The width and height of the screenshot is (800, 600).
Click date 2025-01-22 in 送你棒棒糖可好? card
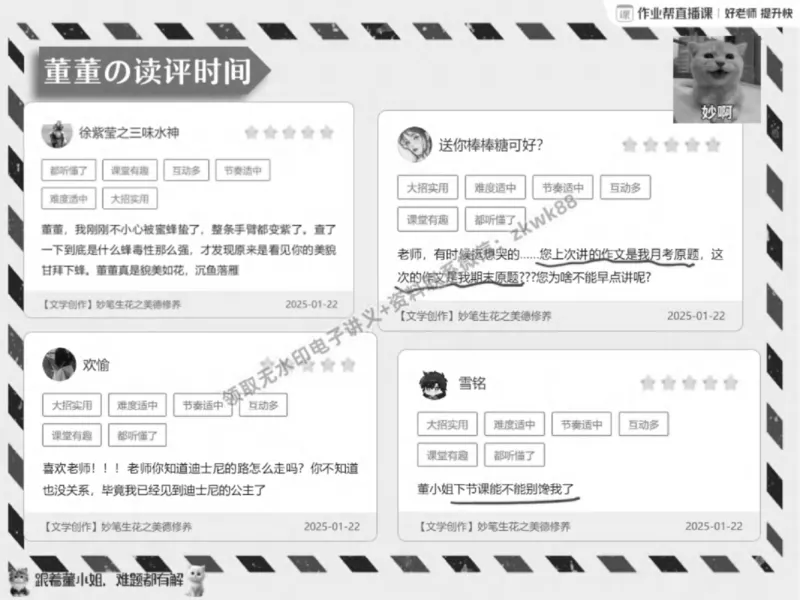[696, 316]
